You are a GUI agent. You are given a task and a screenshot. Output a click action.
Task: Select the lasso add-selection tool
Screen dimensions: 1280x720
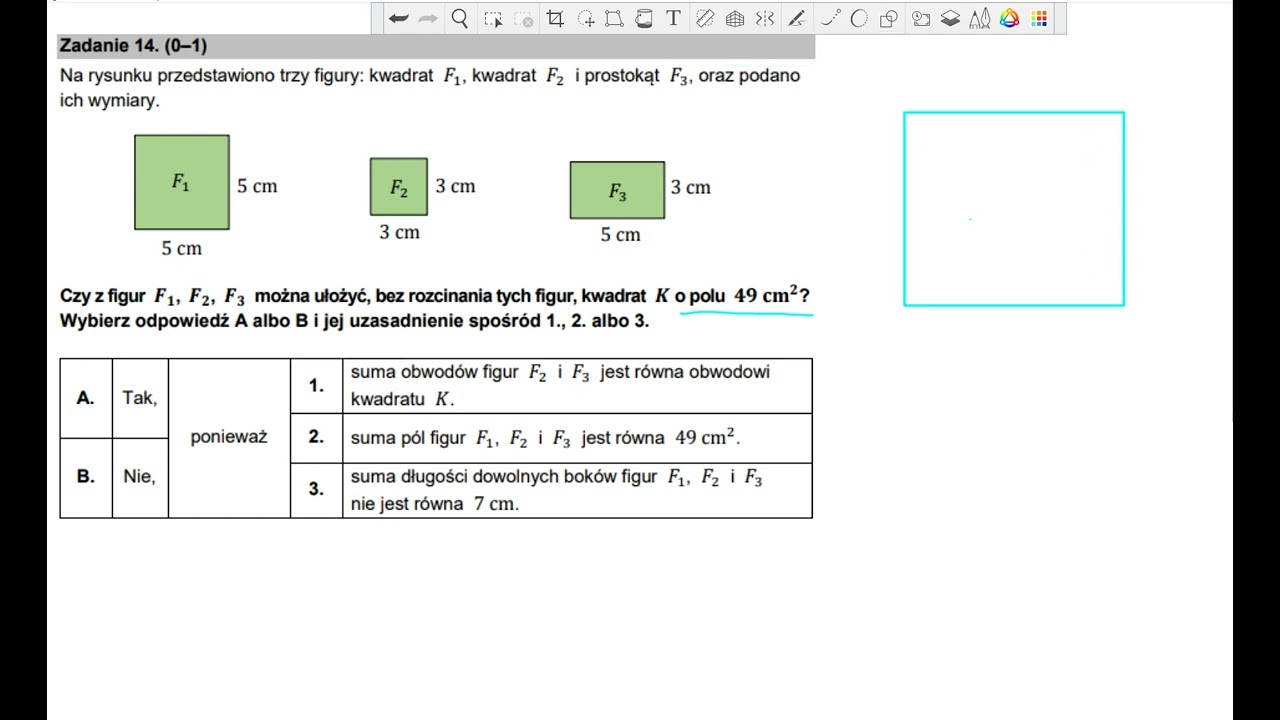click(587, 18)
